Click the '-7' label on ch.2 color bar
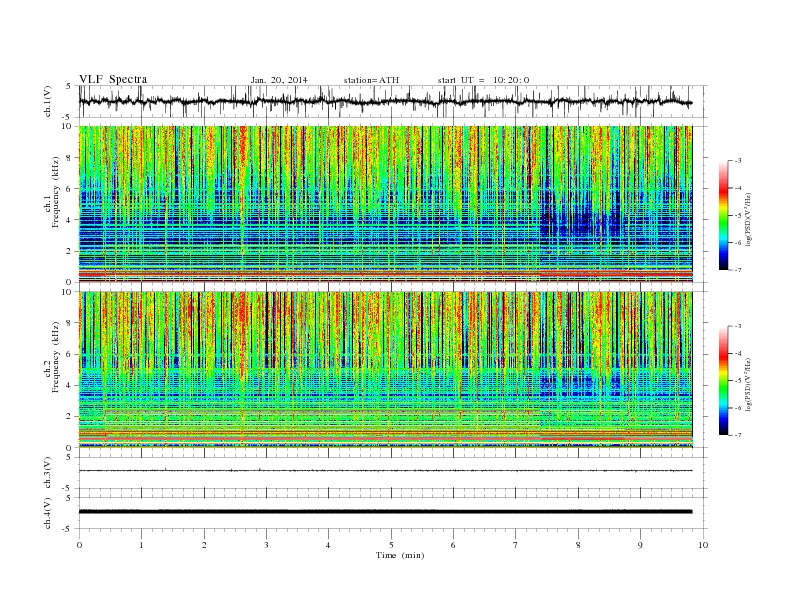The image size is (792, 612). pos(738,435)
